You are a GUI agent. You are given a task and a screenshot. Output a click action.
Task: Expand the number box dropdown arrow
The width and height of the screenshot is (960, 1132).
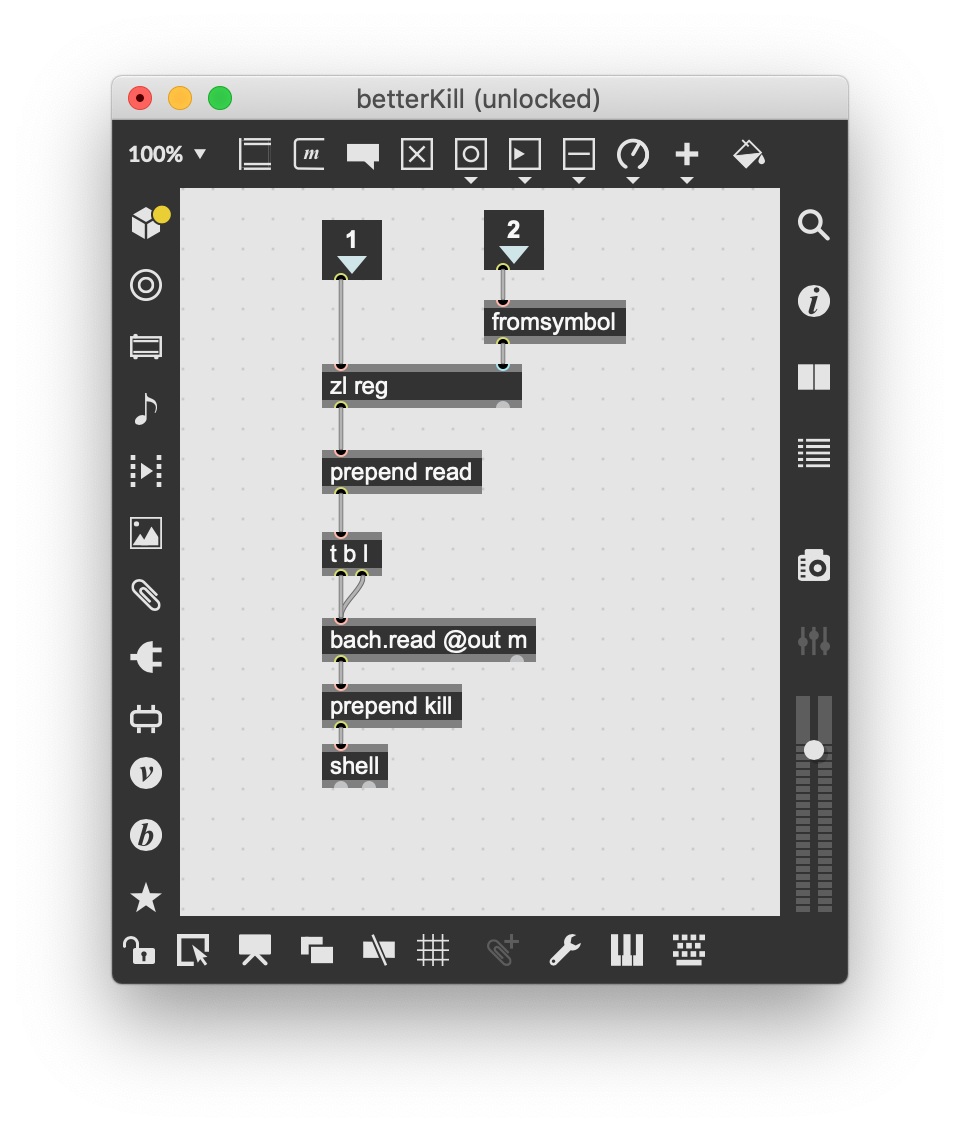[525, 180]
